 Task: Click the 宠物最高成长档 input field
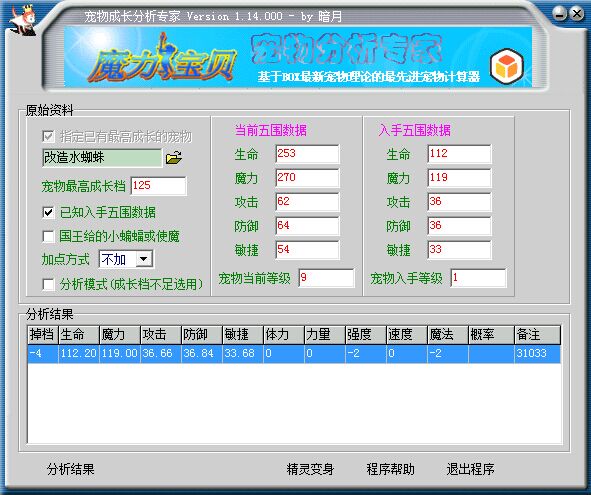click(x=158, y=185)
